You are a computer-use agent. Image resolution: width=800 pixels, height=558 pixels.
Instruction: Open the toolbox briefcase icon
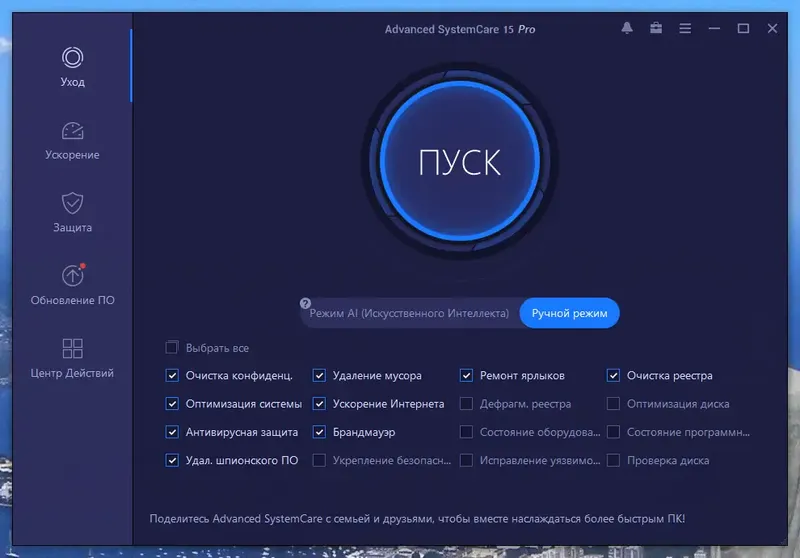(656, 29)
